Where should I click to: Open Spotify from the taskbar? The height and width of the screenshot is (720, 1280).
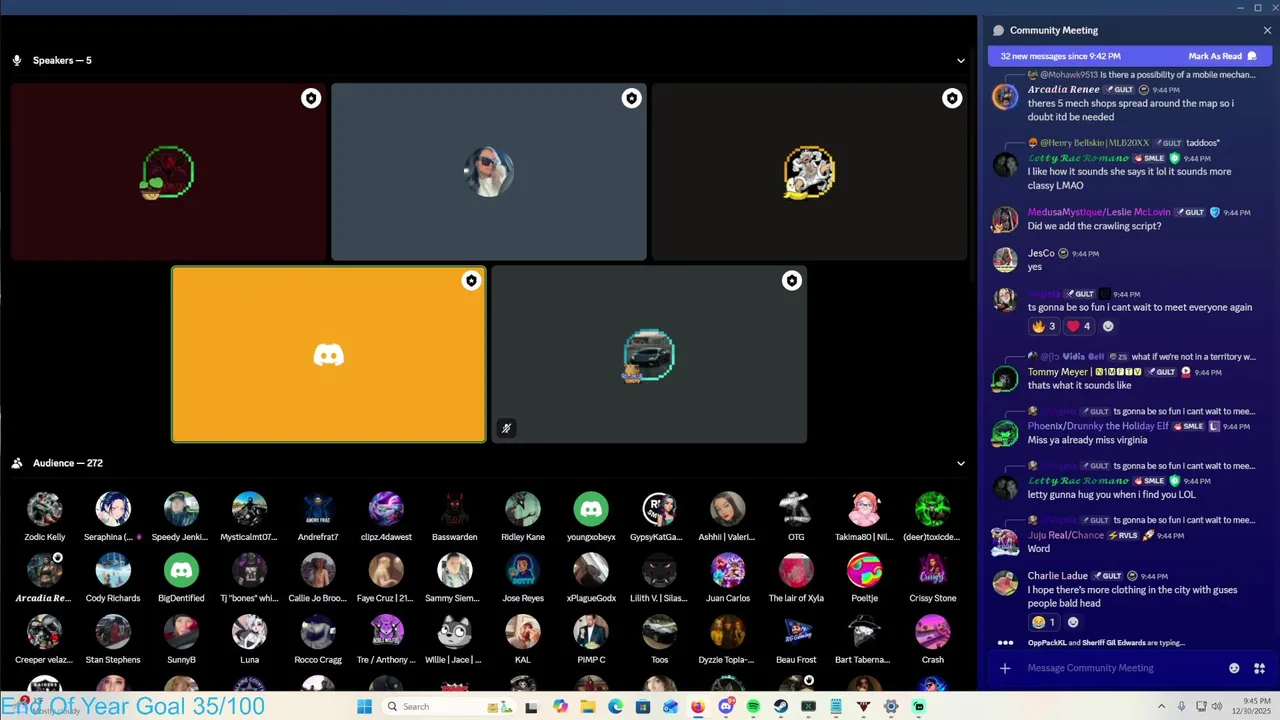pyautogui.click(x=753, y=706)
